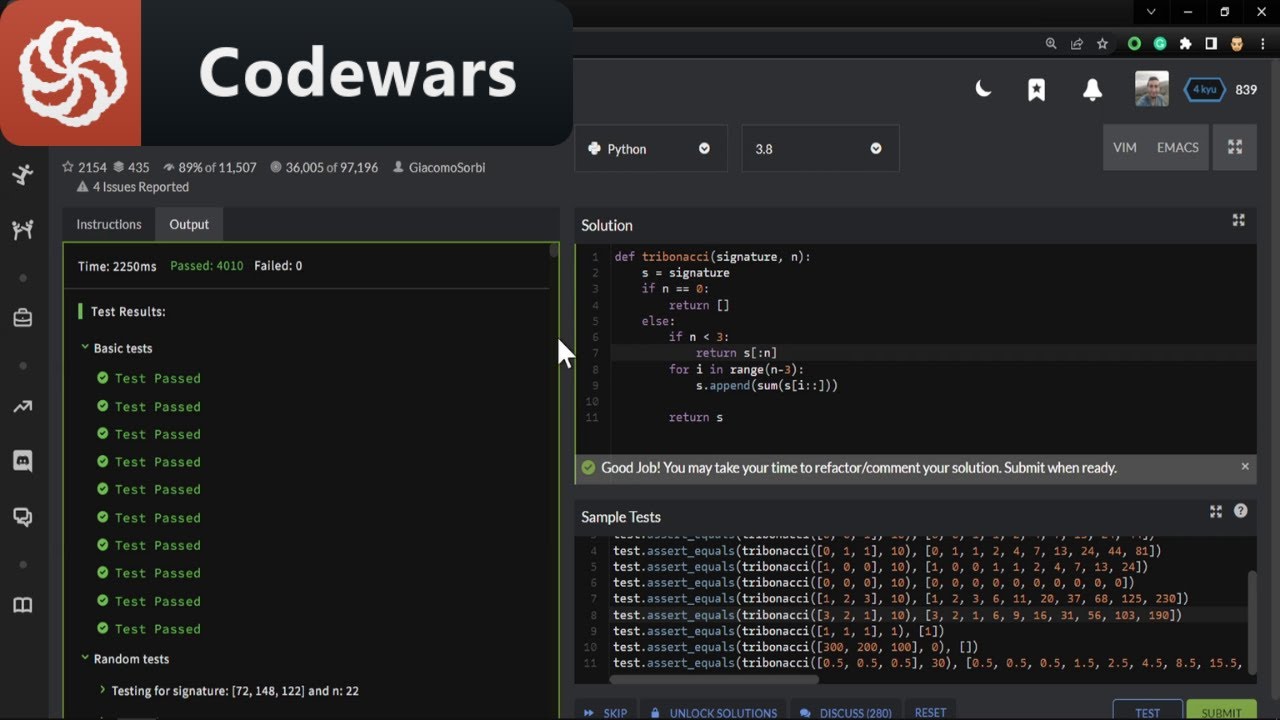1280x720 pixels.
Task: Open the Discord sidebar icon
Action: [22, 461]
